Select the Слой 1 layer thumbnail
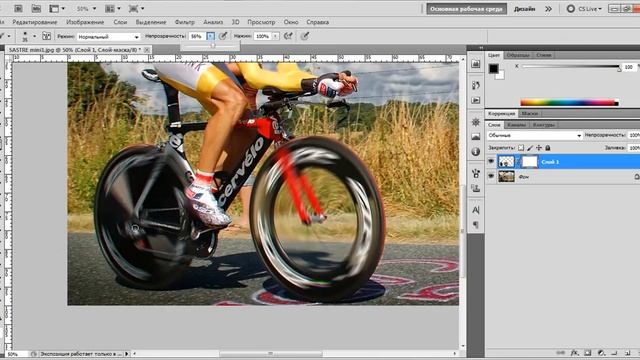640x360 pixels. pyautogui.click(x=506, y=162)
